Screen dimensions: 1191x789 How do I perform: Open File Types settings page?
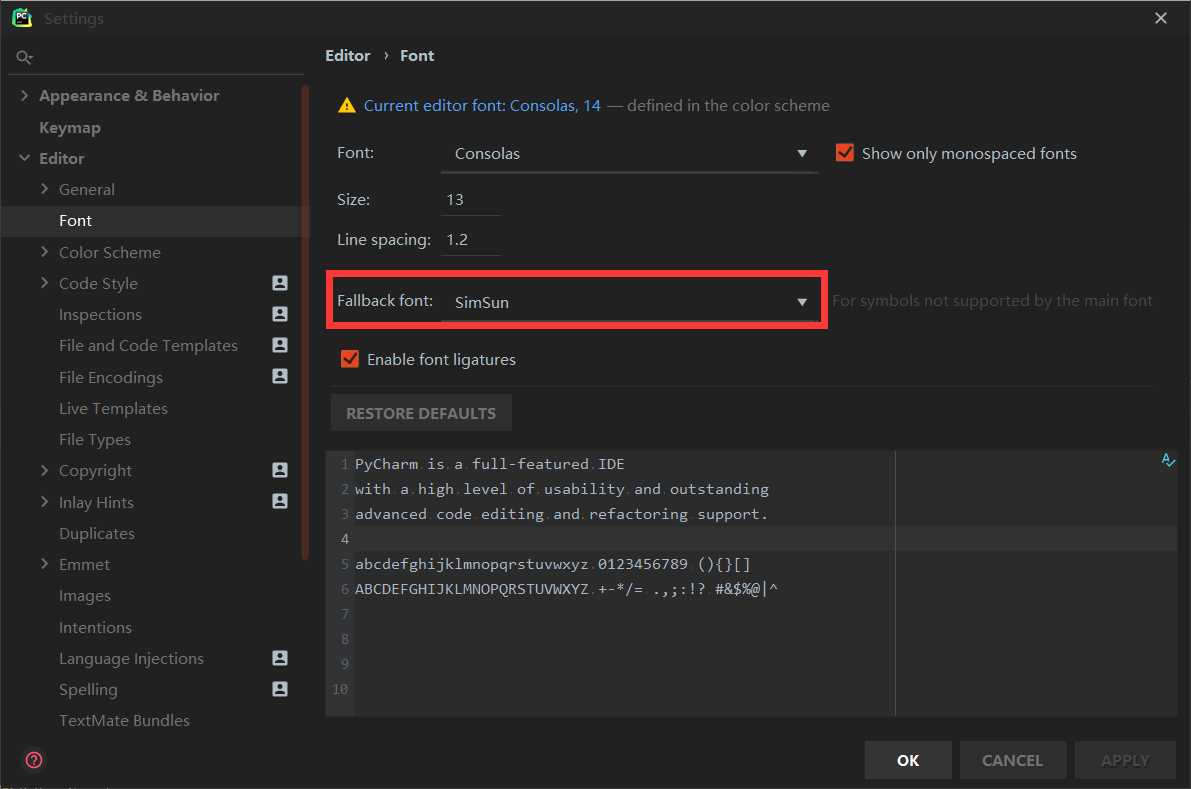(95, 440)
